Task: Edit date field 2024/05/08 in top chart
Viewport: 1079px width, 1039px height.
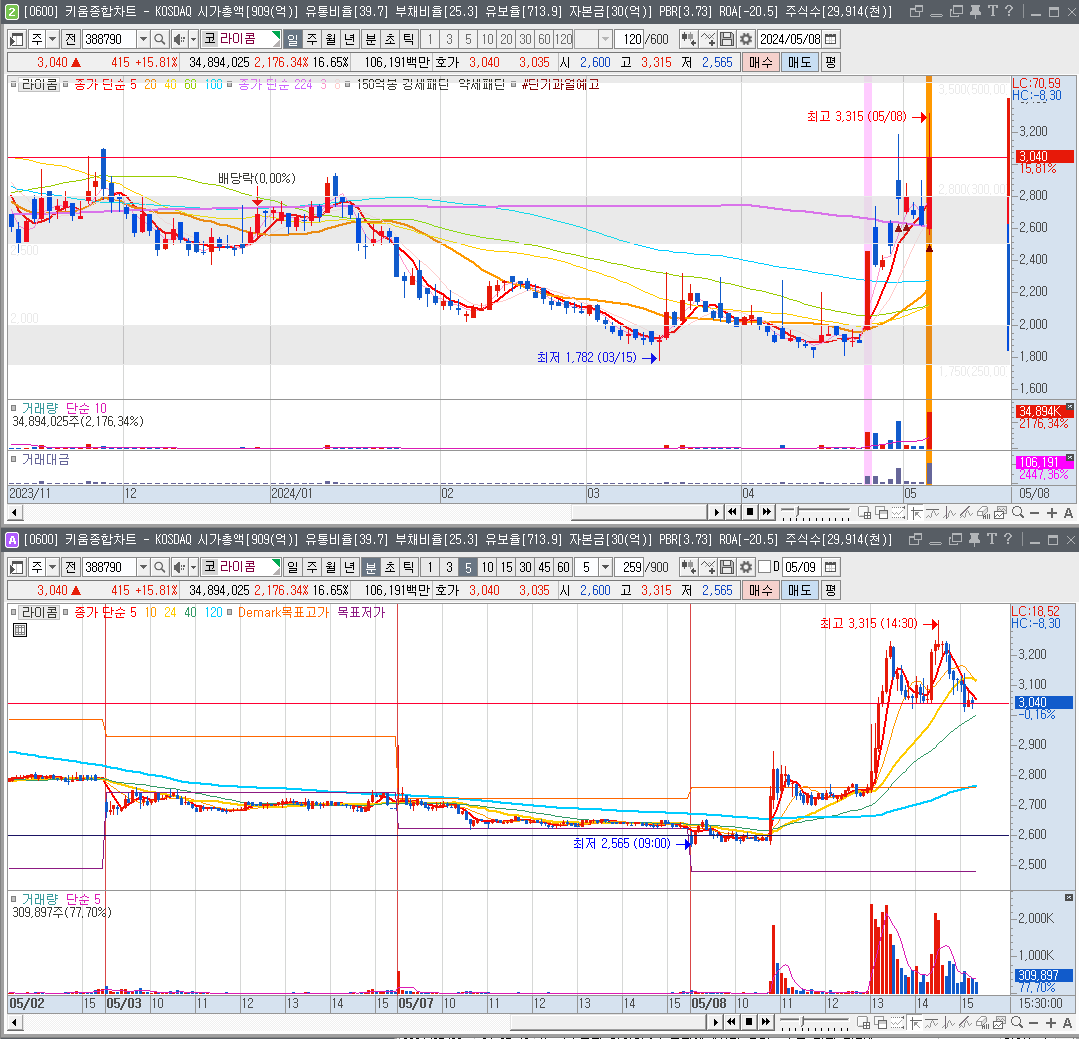Action: [x=789, y=39]
